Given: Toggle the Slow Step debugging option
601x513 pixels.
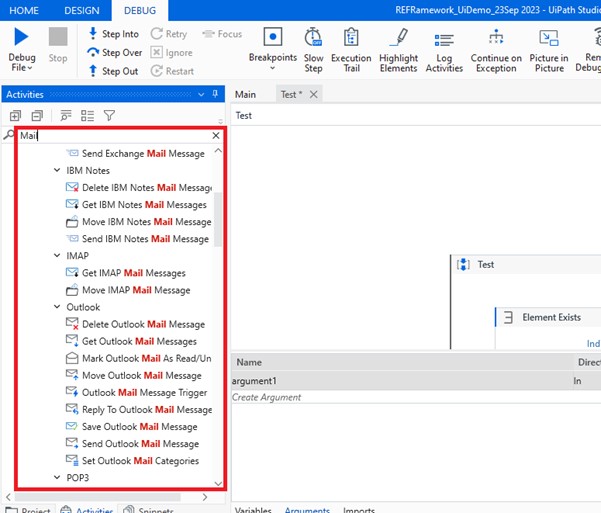Looking at the screenshot, I should point(313,38).
